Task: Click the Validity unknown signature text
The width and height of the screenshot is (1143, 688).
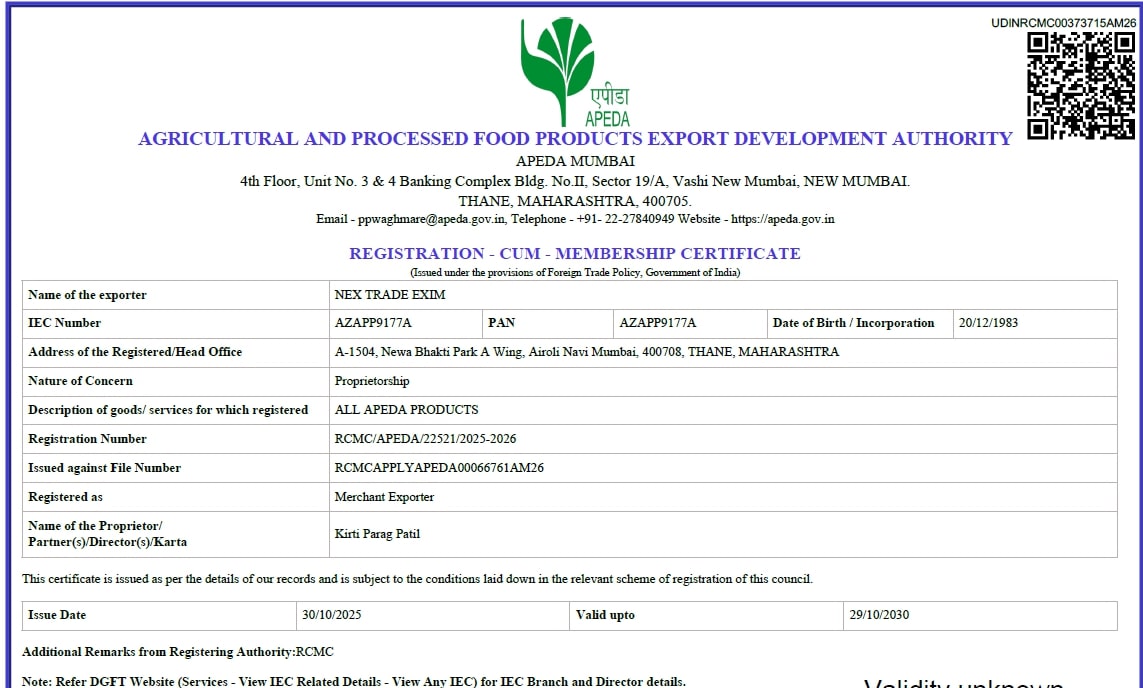Action: 963,682
